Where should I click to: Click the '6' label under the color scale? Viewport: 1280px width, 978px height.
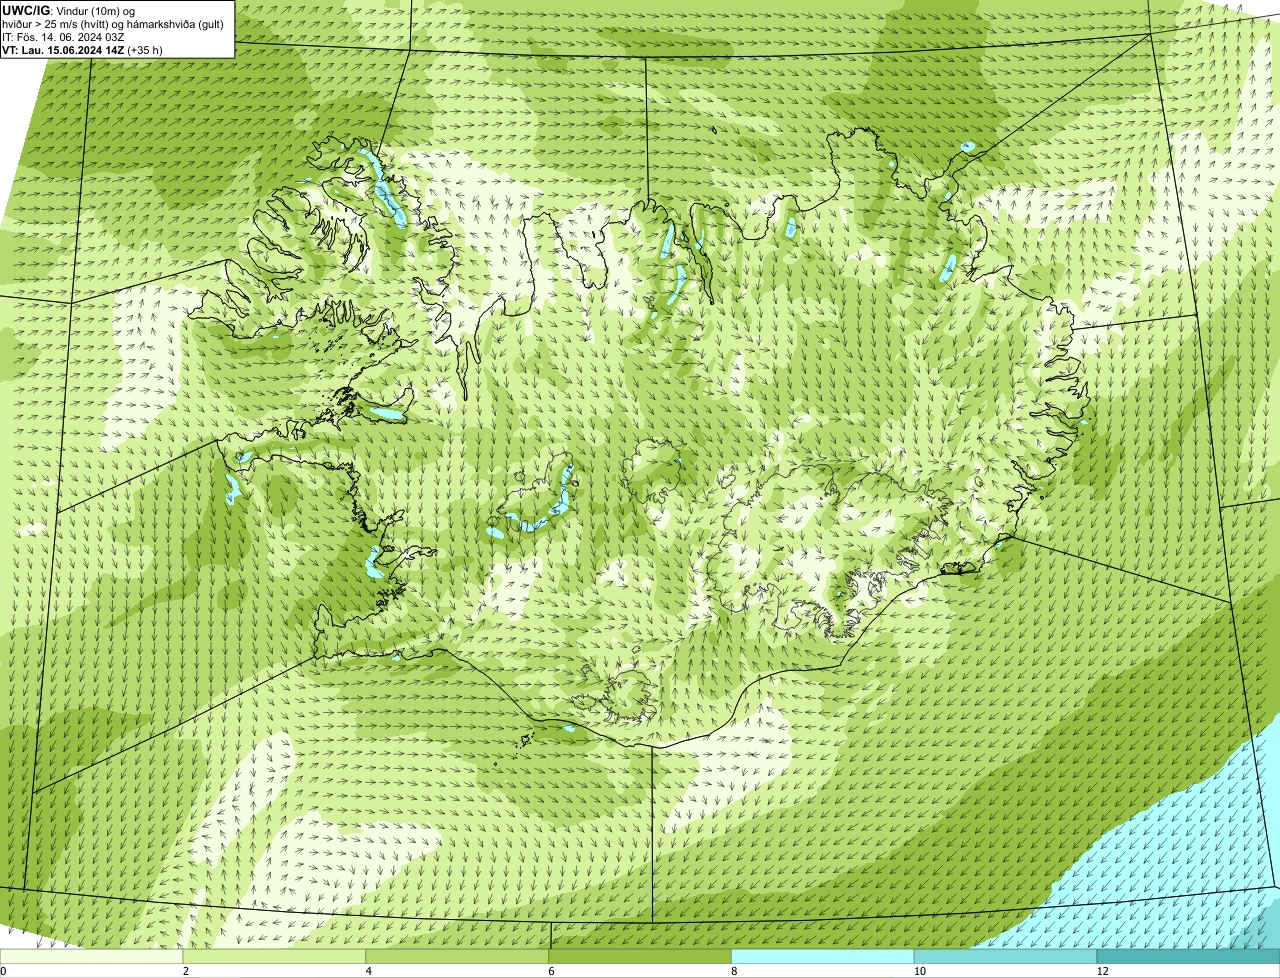(x=552, y=971)
